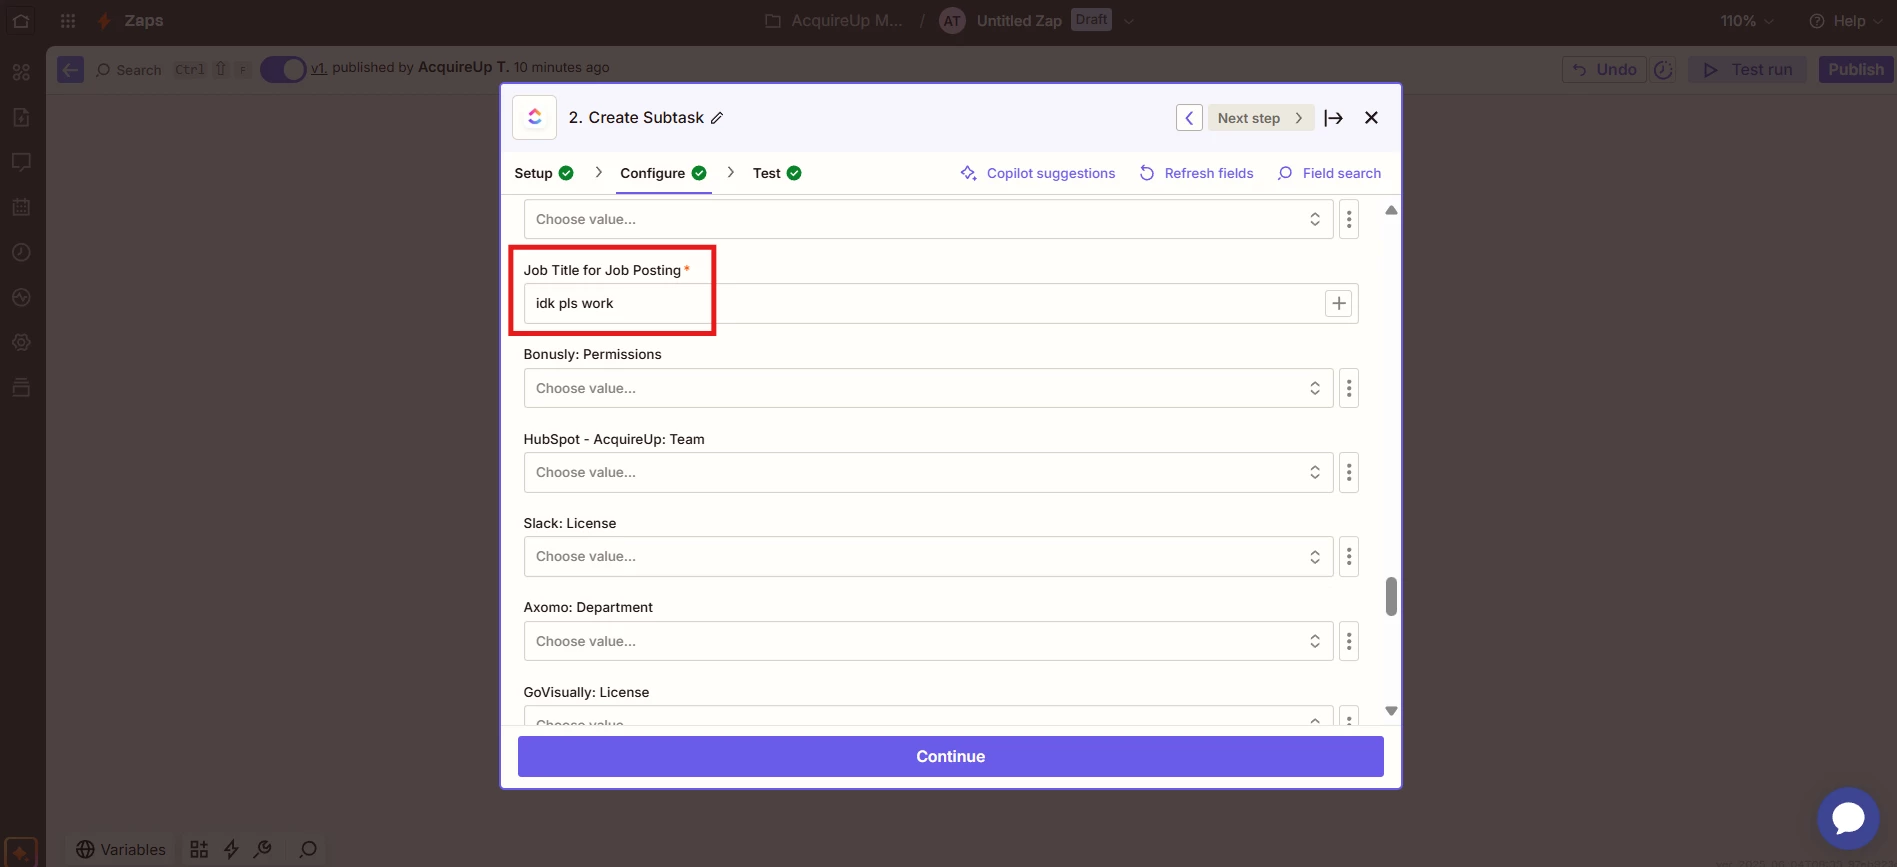Click the ClickUp app icon in step header
The height and width of the screenshot is (867, 1897).
point(534,117)
